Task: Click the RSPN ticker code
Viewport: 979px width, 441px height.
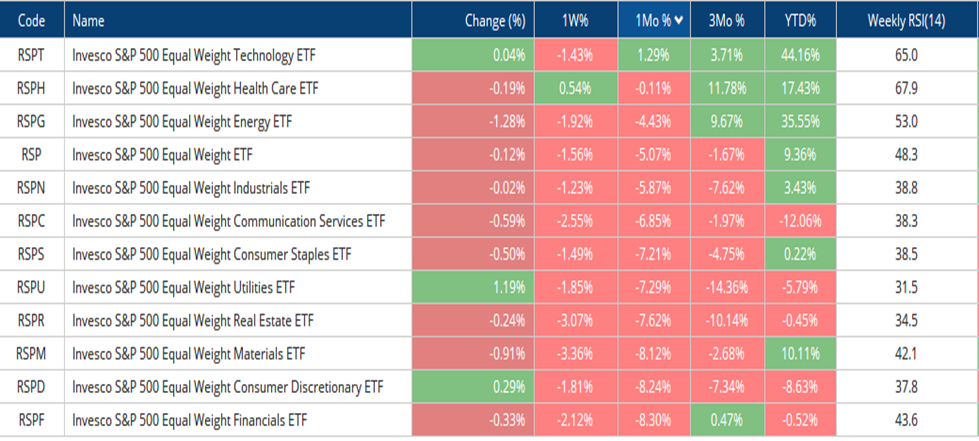Action: coord(31,188)
